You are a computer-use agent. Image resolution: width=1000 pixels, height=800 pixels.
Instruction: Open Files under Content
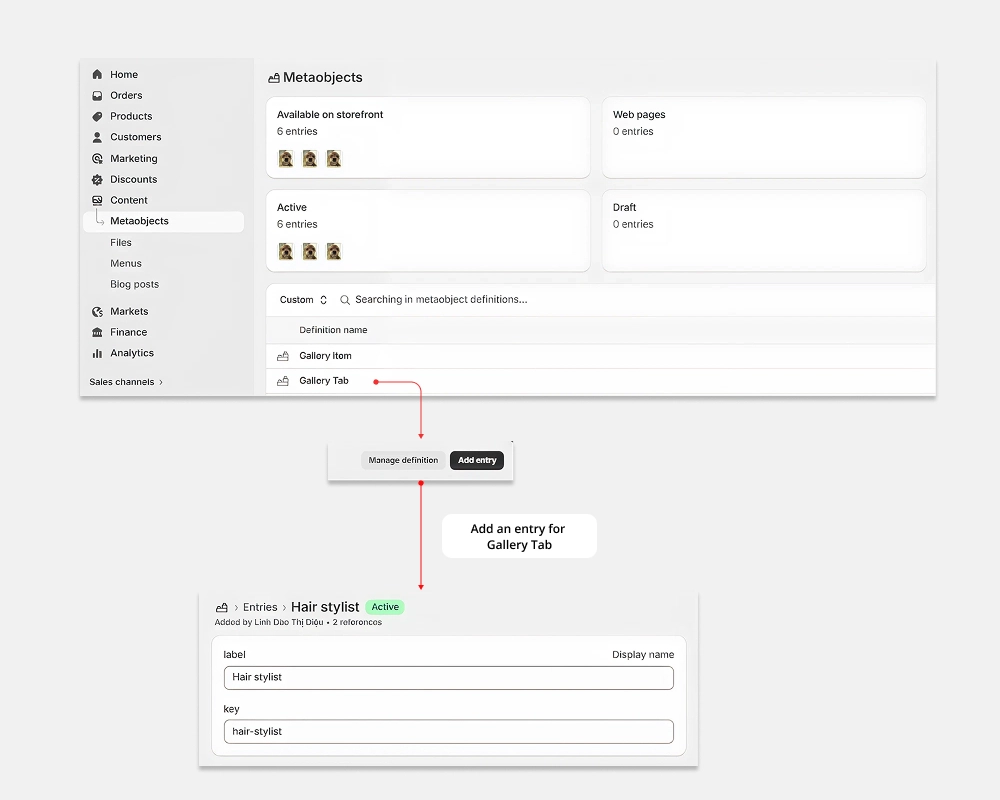(x=121, y=242)
